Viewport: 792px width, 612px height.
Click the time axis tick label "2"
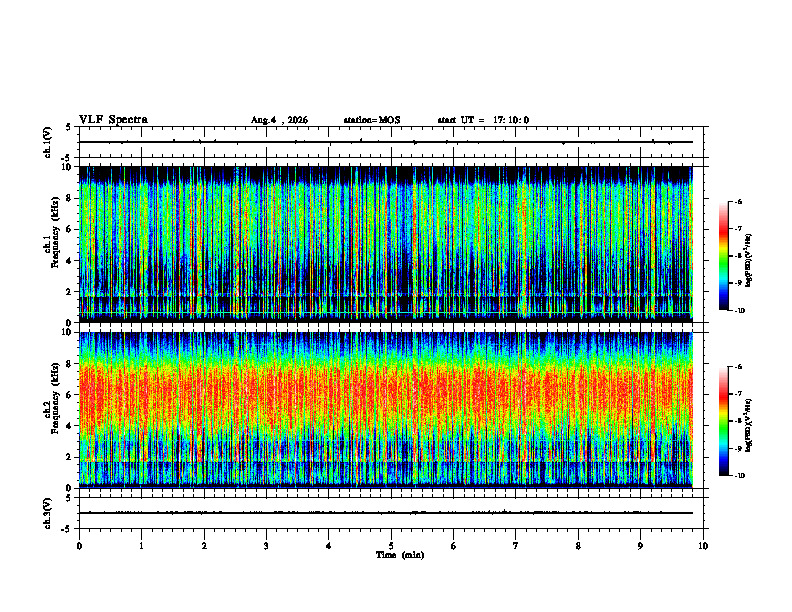tap(204, 546)
